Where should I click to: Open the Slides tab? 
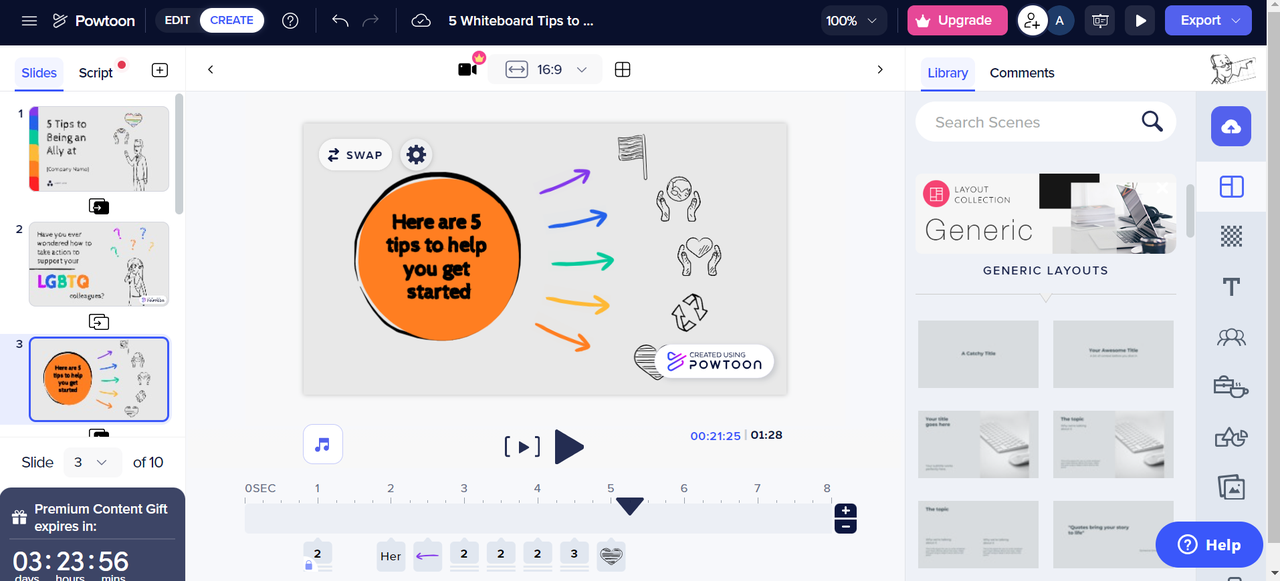coord(39,73)
